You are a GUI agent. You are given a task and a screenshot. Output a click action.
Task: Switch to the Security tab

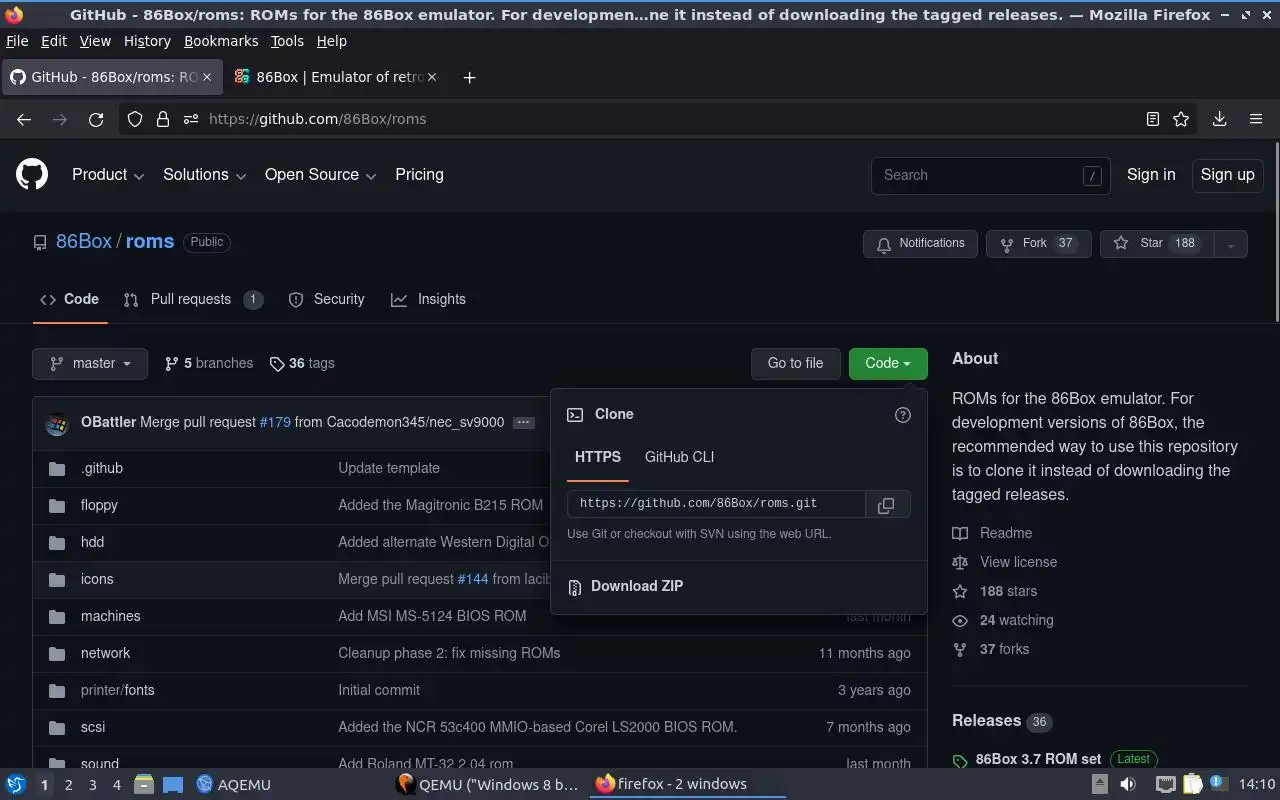[x=327, y=300]
